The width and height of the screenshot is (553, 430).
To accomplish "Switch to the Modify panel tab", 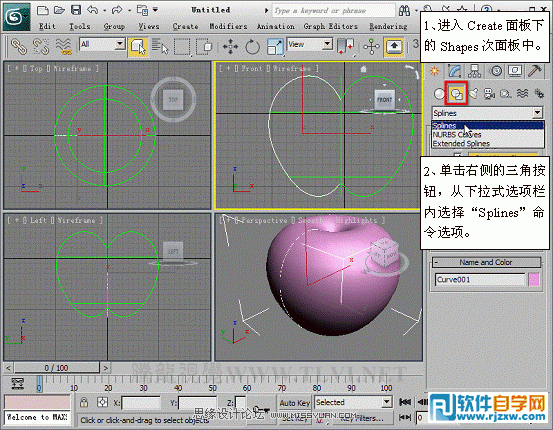I will click(455, 71).
